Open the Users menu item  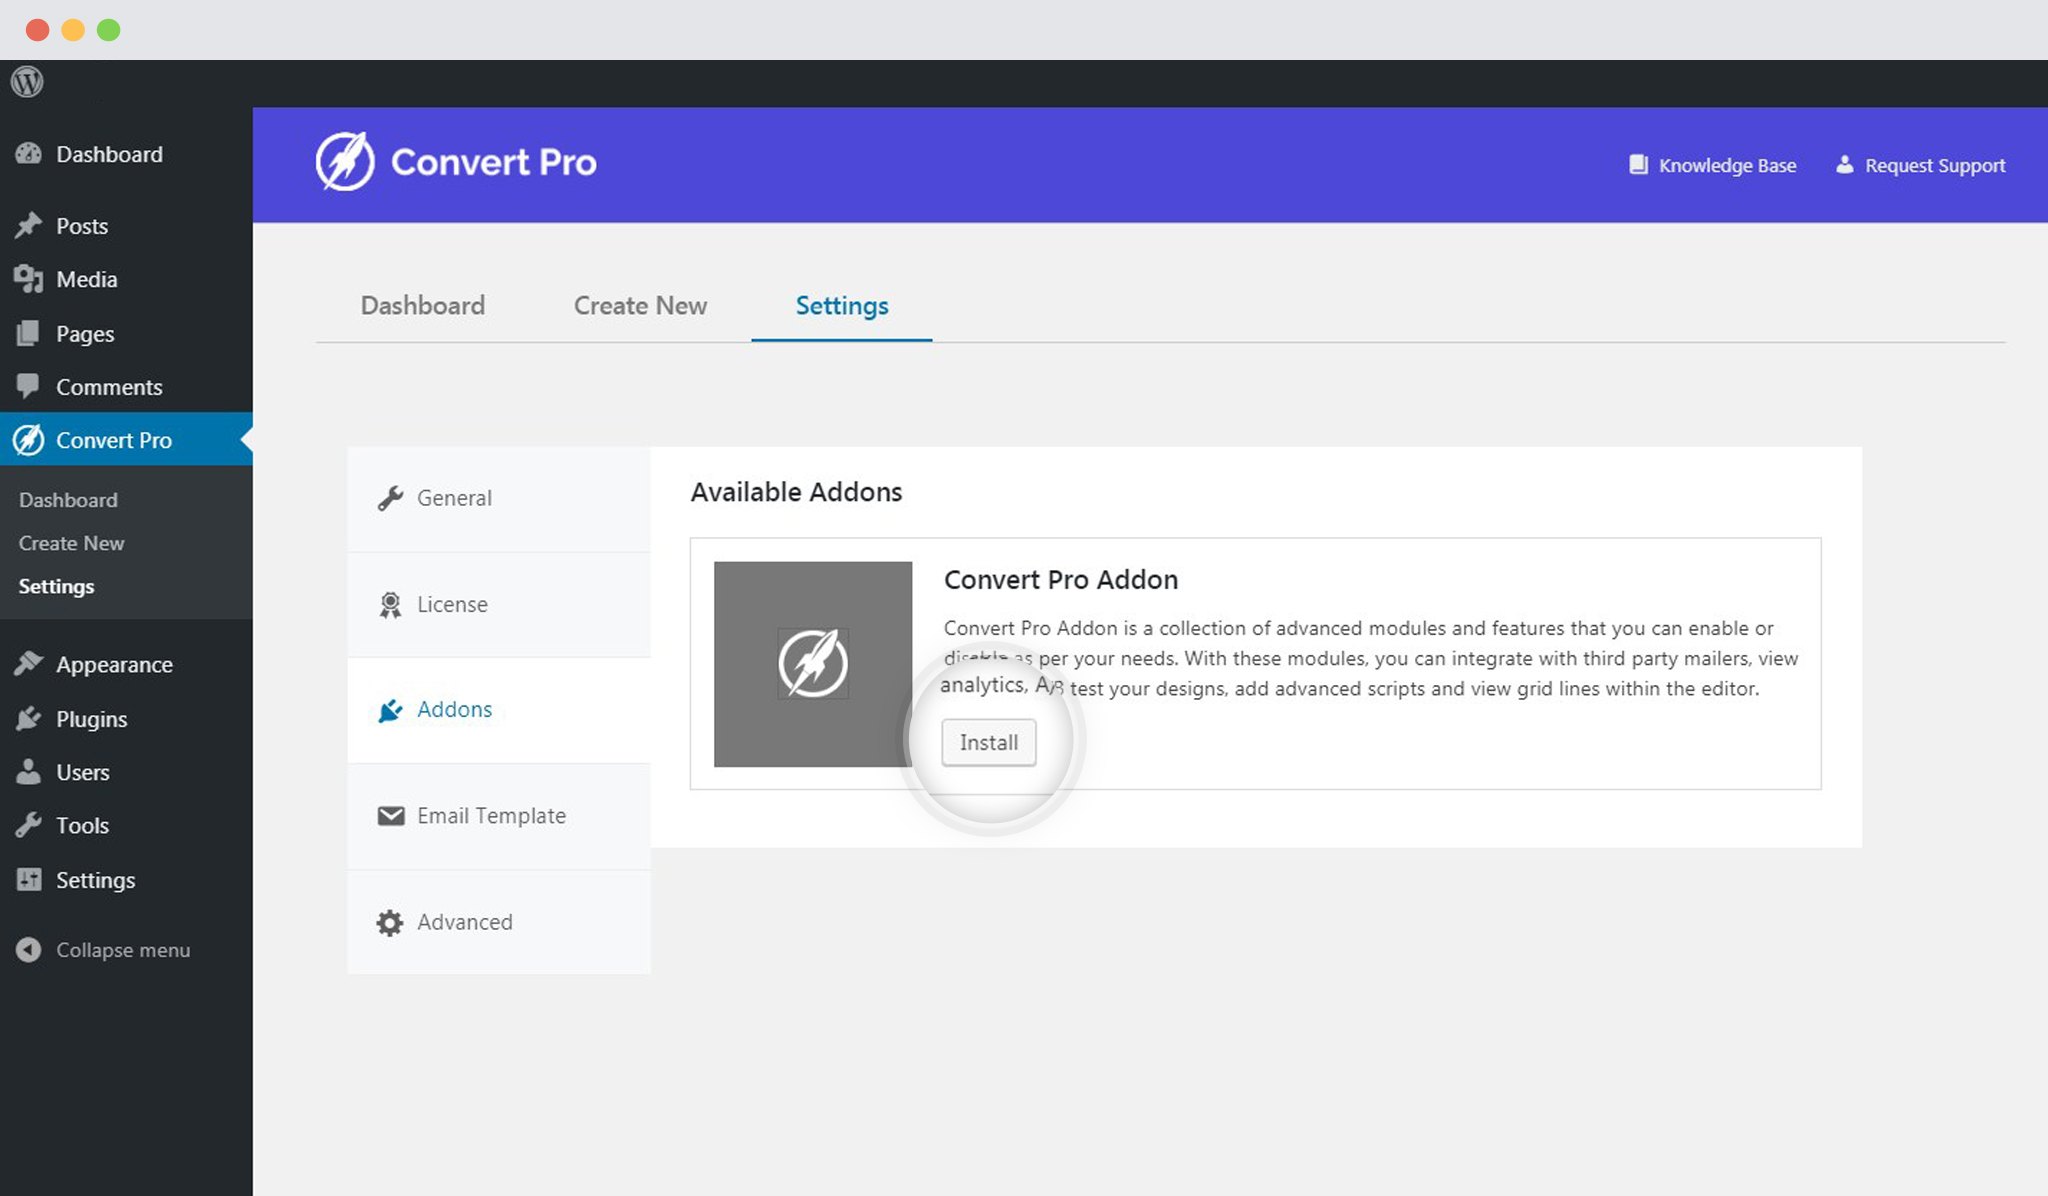(x=126, y=771)
